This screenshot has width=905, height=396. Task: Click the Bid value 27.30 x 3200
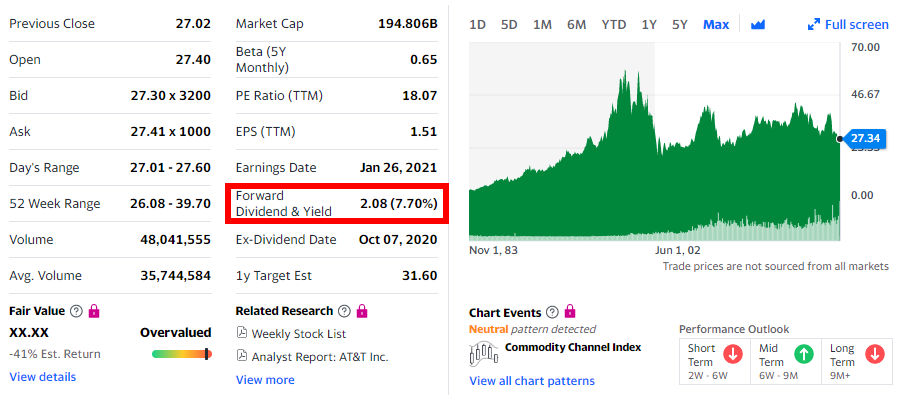click(171, 96)
